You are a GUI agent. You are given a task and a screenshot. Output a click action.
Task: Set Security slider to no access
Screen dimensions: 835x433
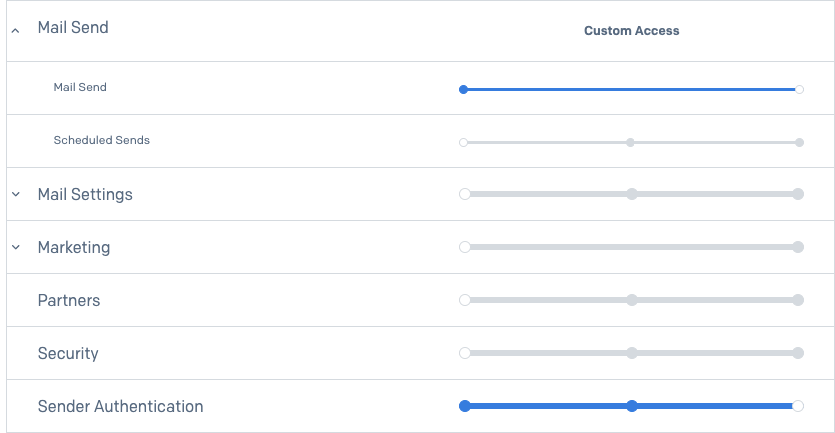[x=464, y=353]
